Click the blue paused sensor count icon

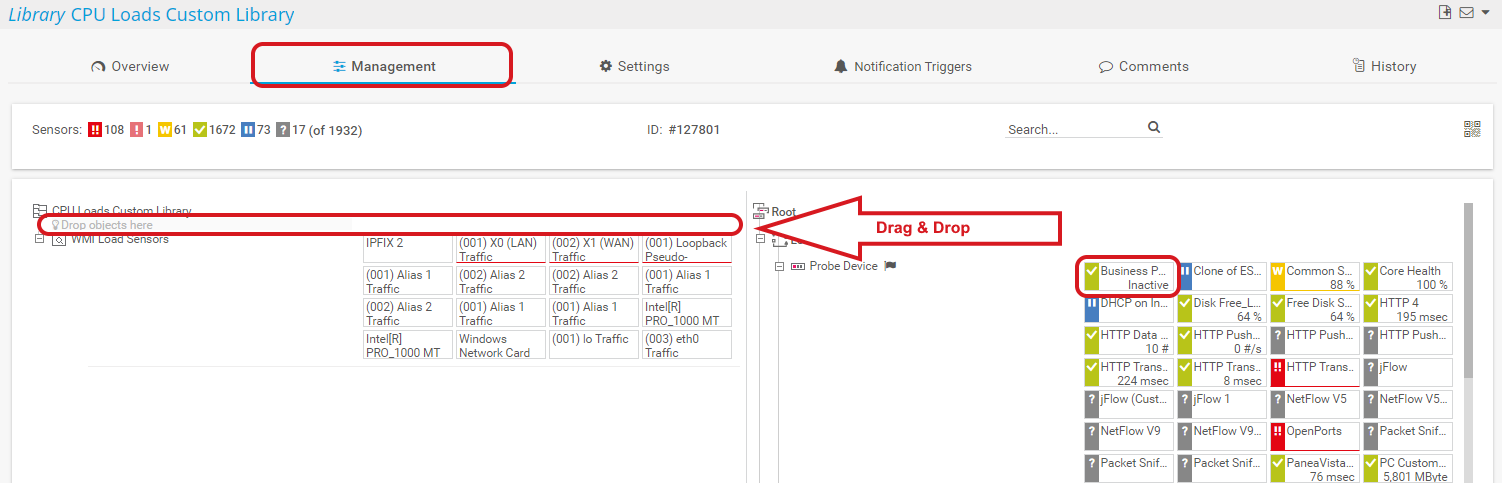[x=248, y=130]
